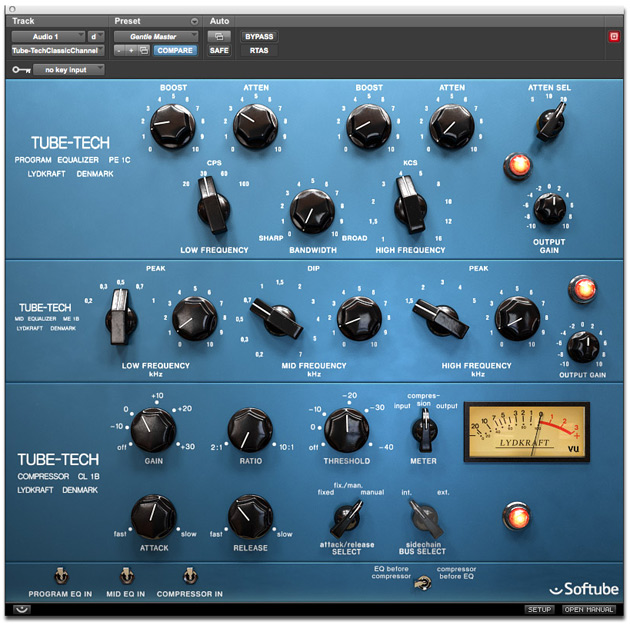Viewport: 630px width, 625px height.
Task: Click the METER input/compression/output selector
Action: pos(424,430)
